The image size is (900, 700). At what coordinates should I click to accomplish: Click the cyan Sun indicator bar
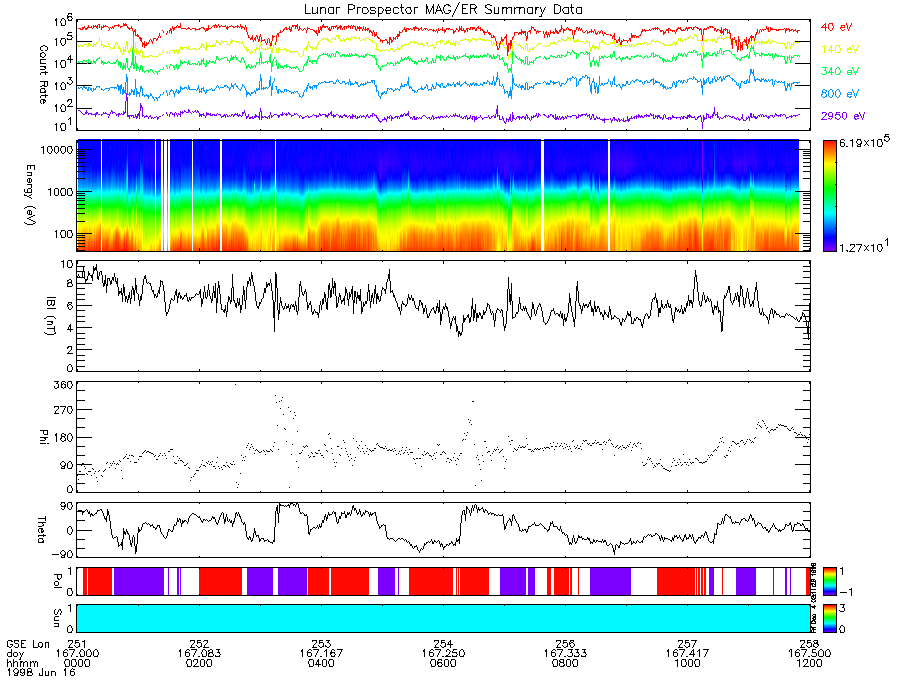point(443,618)
